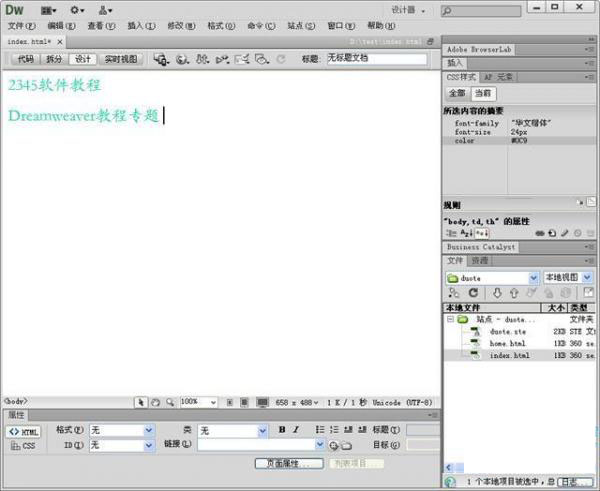Switch to the 资源 tab
Image resolution: width=600 pixels, height=491 pixels.
click(x=479, y=261)
